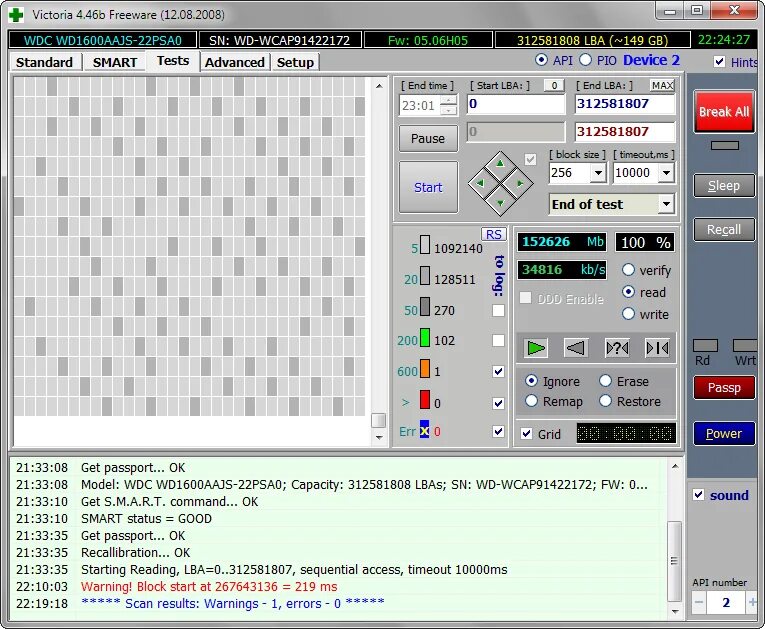This screenshot has width=765, height=629.
Task: Enable logging for 200 ms blocks
Action: tap(498, 340)
